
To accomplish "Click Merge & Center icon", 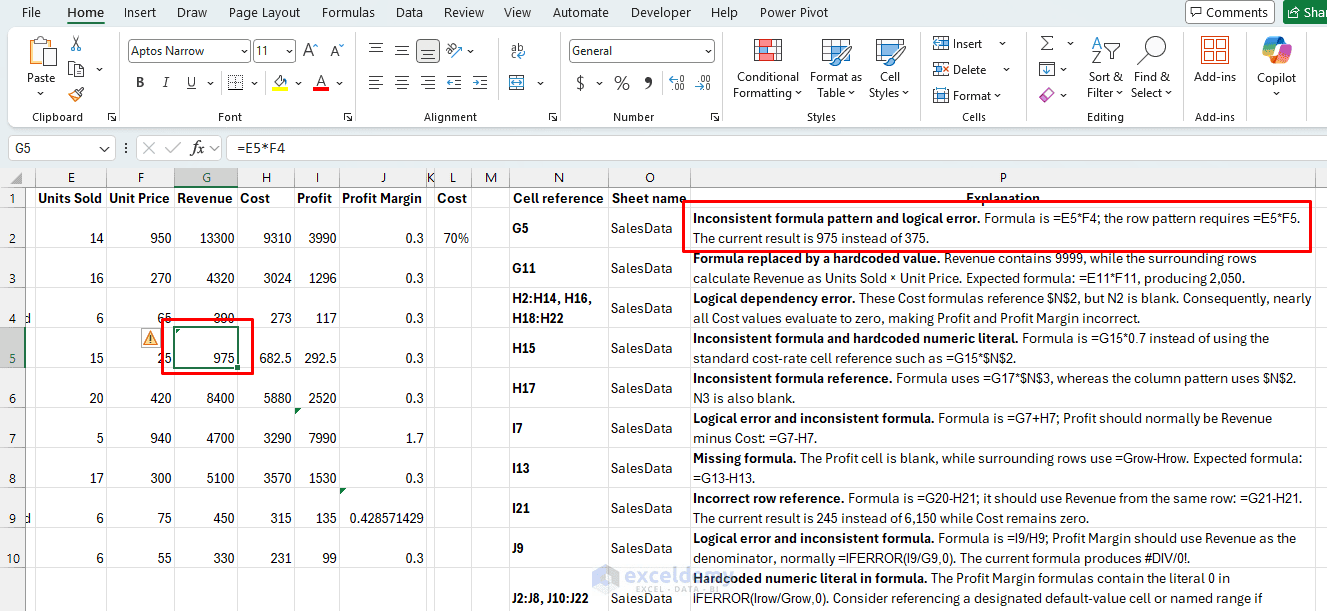I will coord(518,83).
